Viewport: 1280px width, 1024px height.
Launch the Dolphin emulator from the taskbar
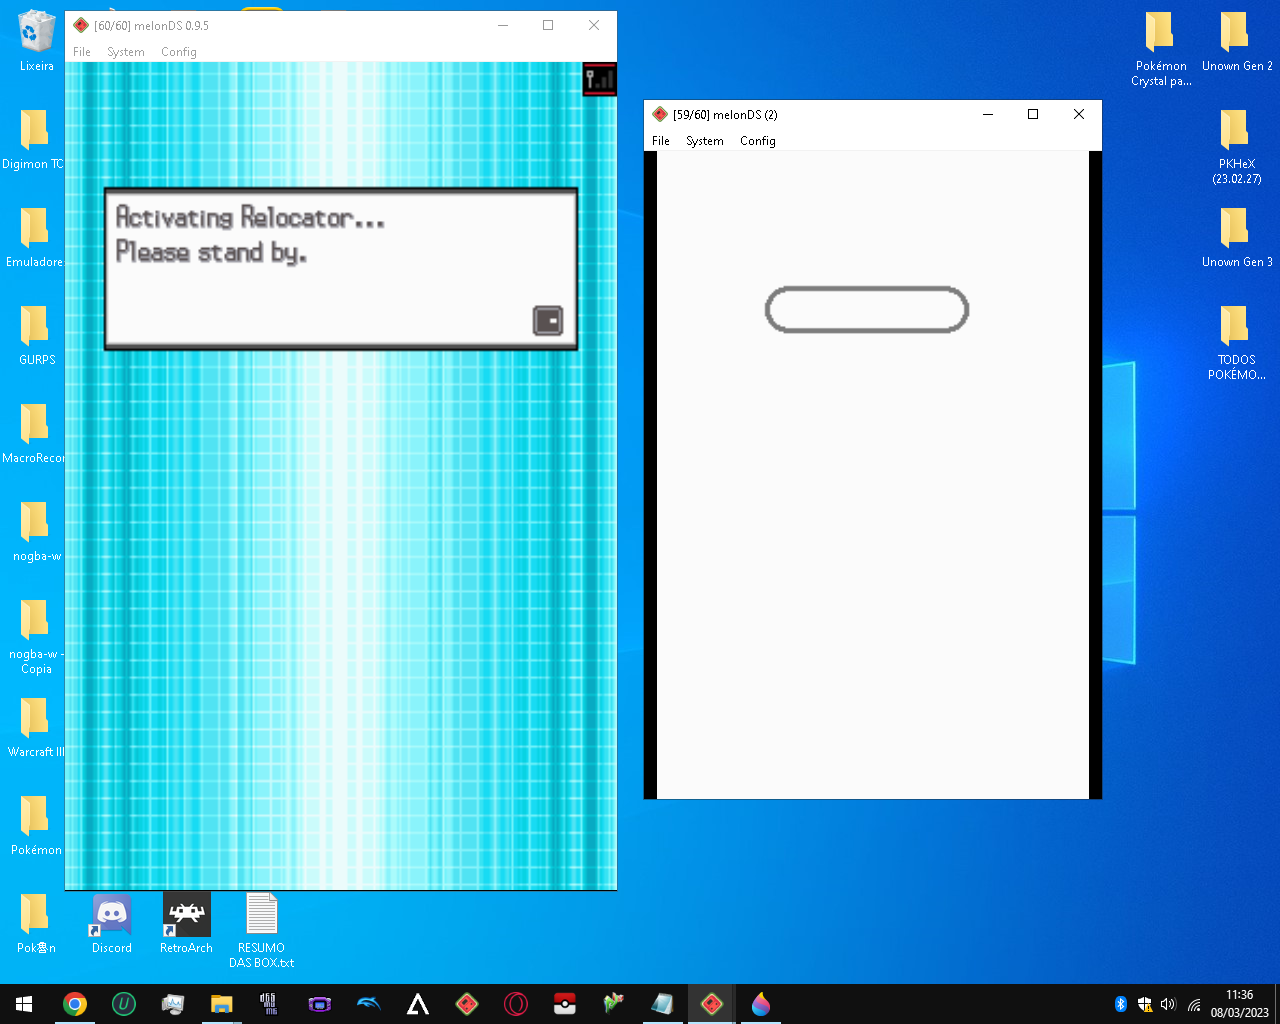tap(369, 1004)
